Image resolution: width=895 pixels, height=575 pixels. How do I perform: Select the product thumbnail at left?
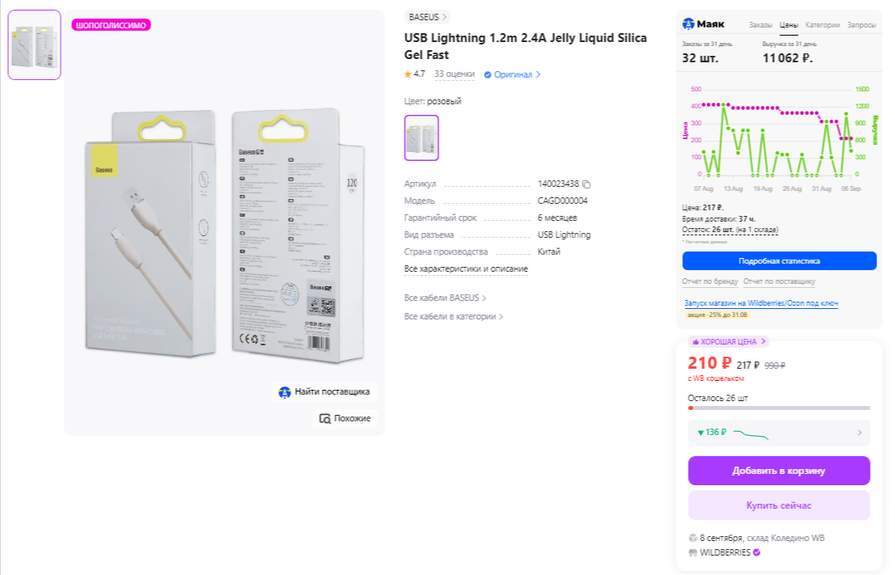tap(34, 45)
